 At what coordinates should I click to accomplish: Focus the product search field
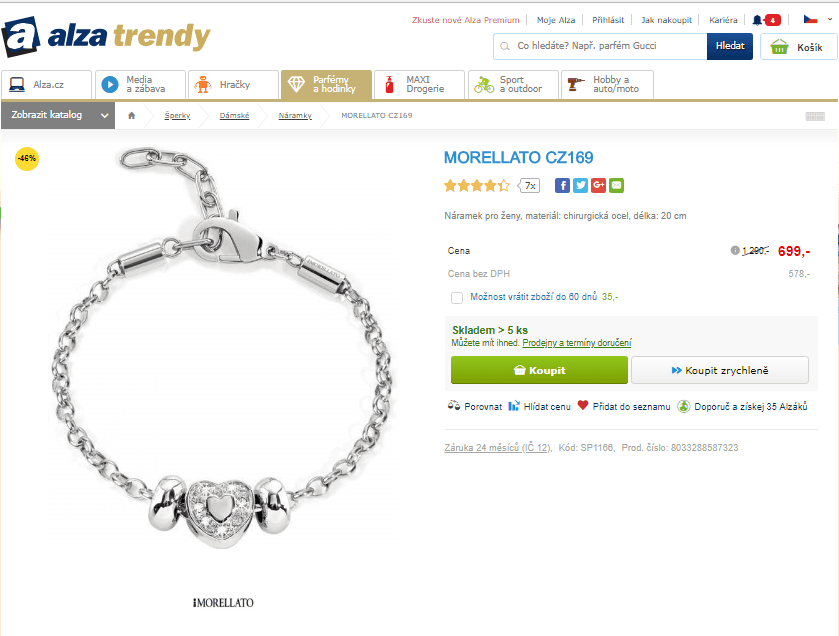(600, 47)
